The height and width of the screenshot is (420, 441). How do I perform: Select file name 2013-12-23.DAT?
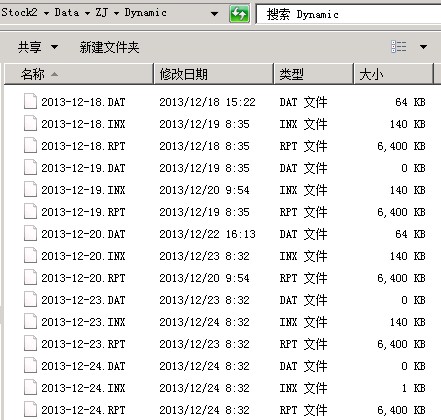click(x=83, y=300)
